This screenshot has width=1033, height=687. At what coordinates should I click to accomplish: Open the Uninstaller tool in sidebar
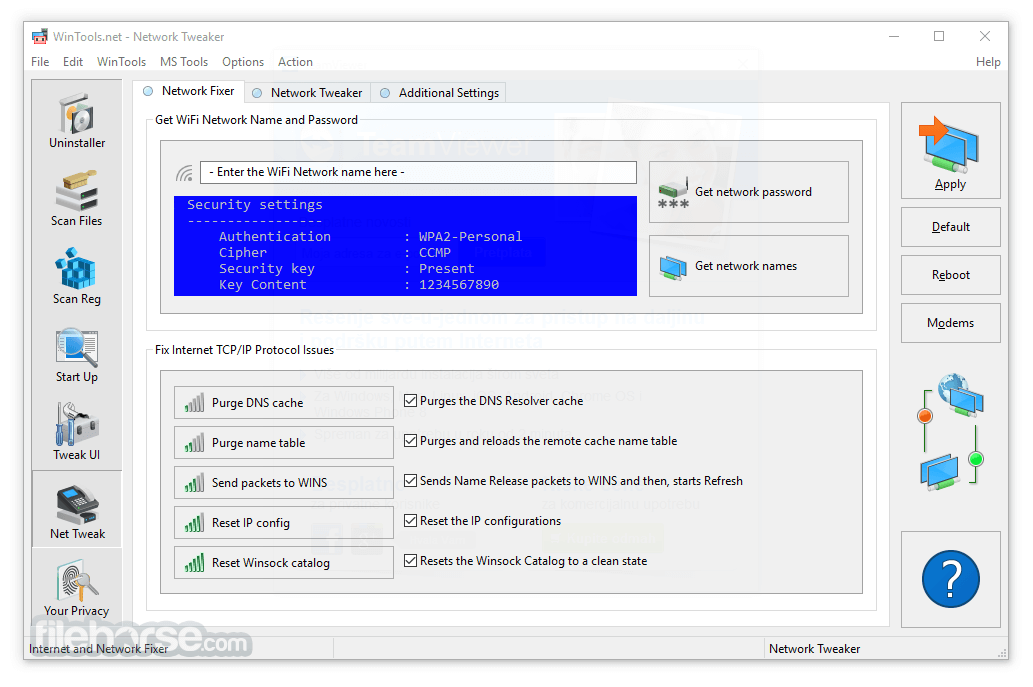(x=76, y=121)
